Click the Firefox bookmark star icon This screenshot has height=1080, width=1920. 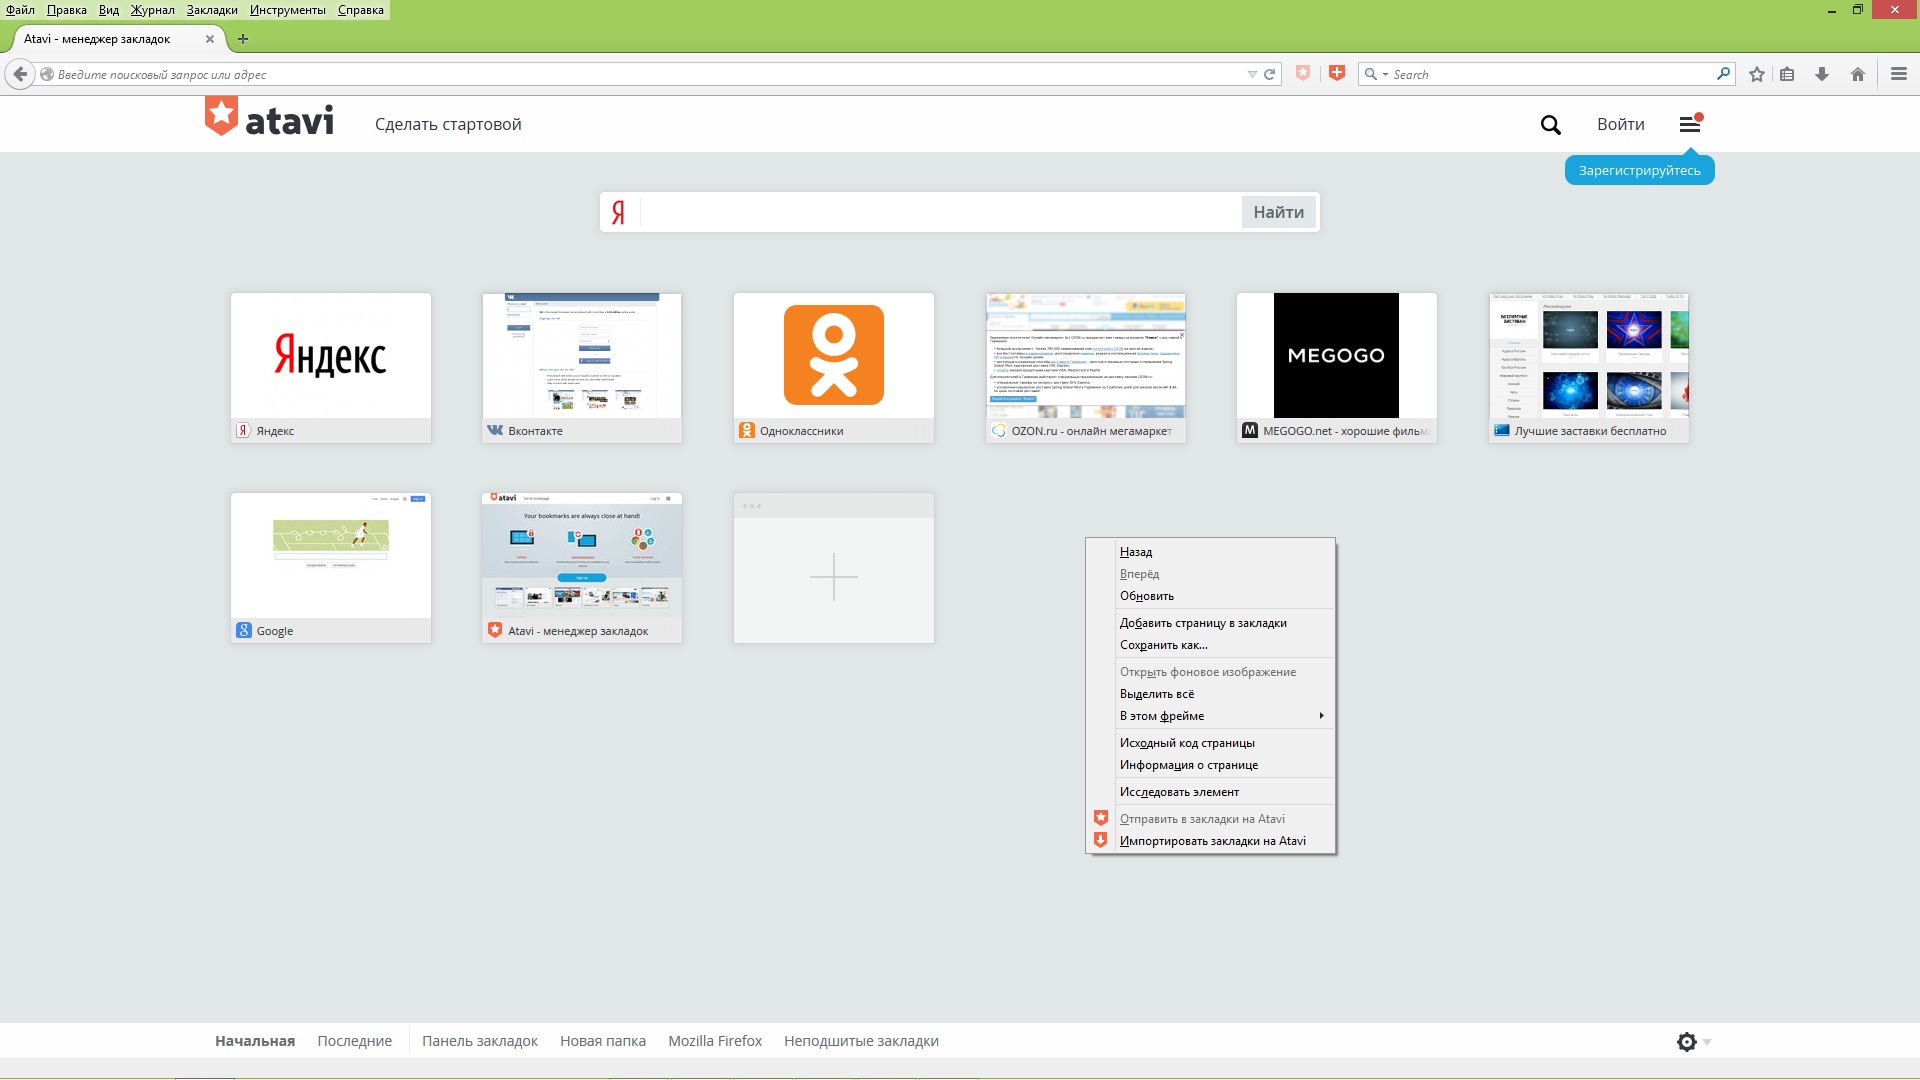pos(1757,74)
